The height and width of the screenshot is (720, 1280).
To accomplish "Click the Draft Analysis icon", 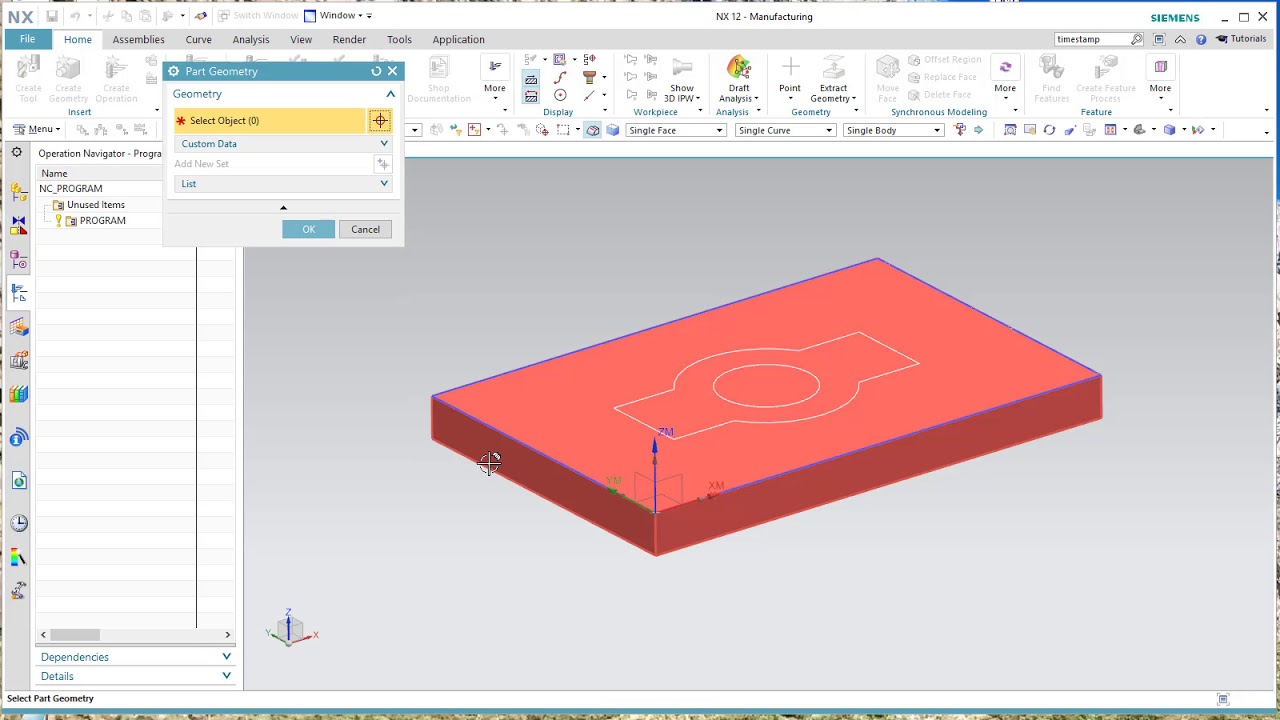I will point(739,68).
